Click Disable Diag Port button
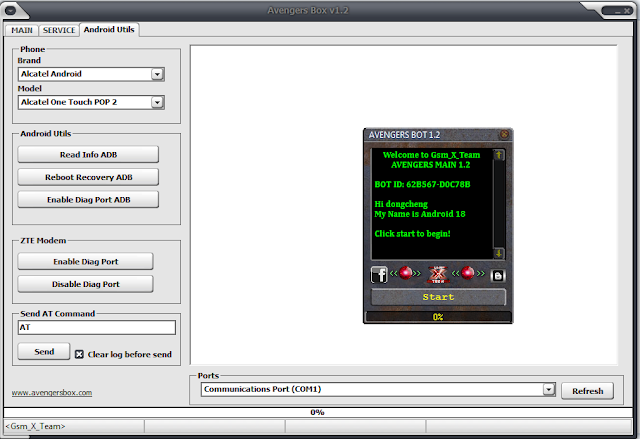This screenshot has width=640, height=439. 85,284
